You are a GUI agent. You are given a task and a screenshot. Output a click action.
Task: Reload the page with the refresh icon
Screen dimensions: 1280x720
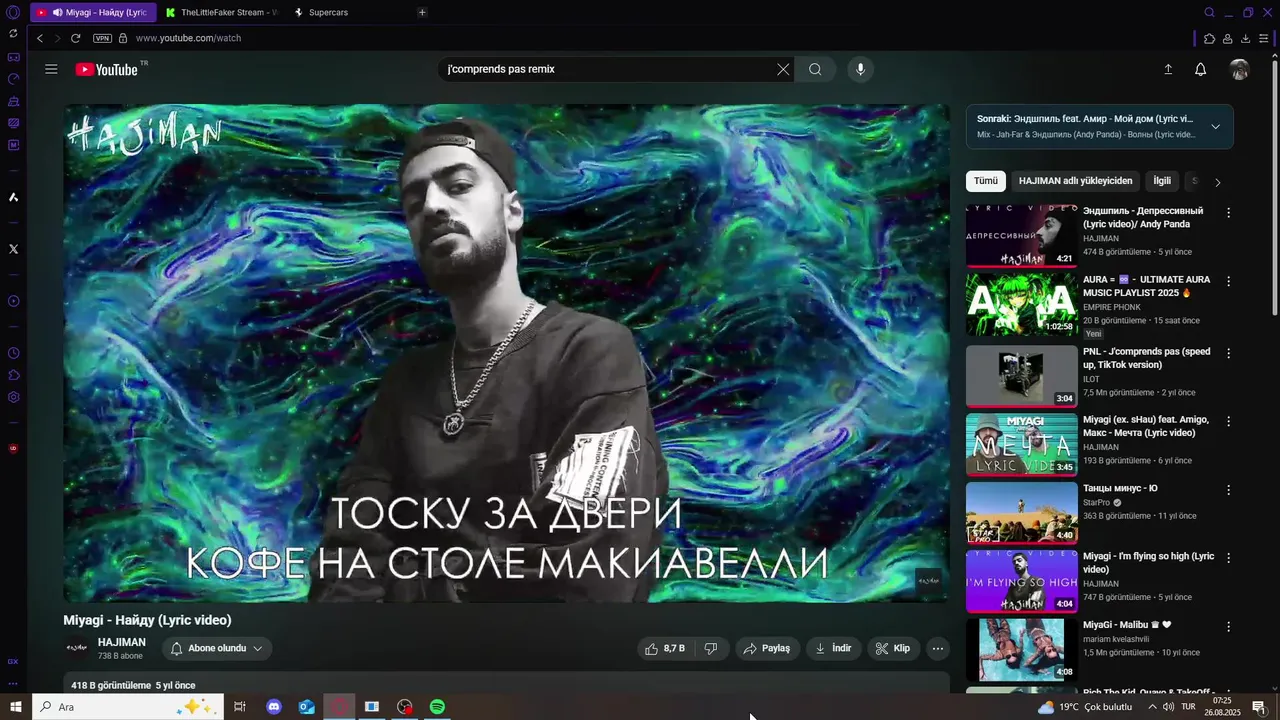point(75,38)
